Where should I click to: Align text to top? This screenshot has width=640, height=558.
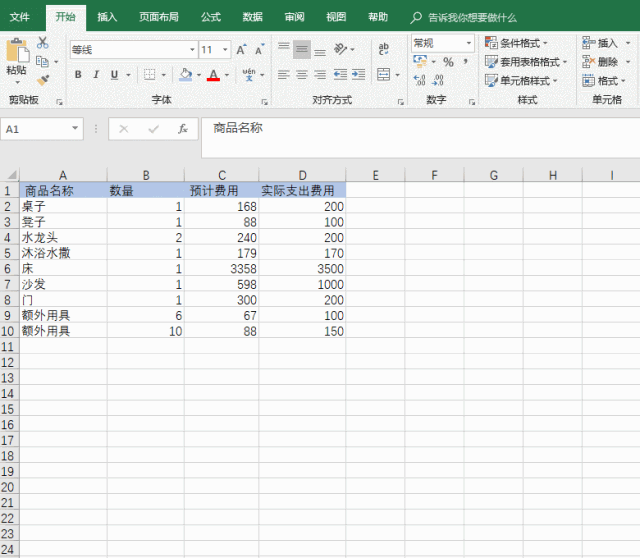284,49
